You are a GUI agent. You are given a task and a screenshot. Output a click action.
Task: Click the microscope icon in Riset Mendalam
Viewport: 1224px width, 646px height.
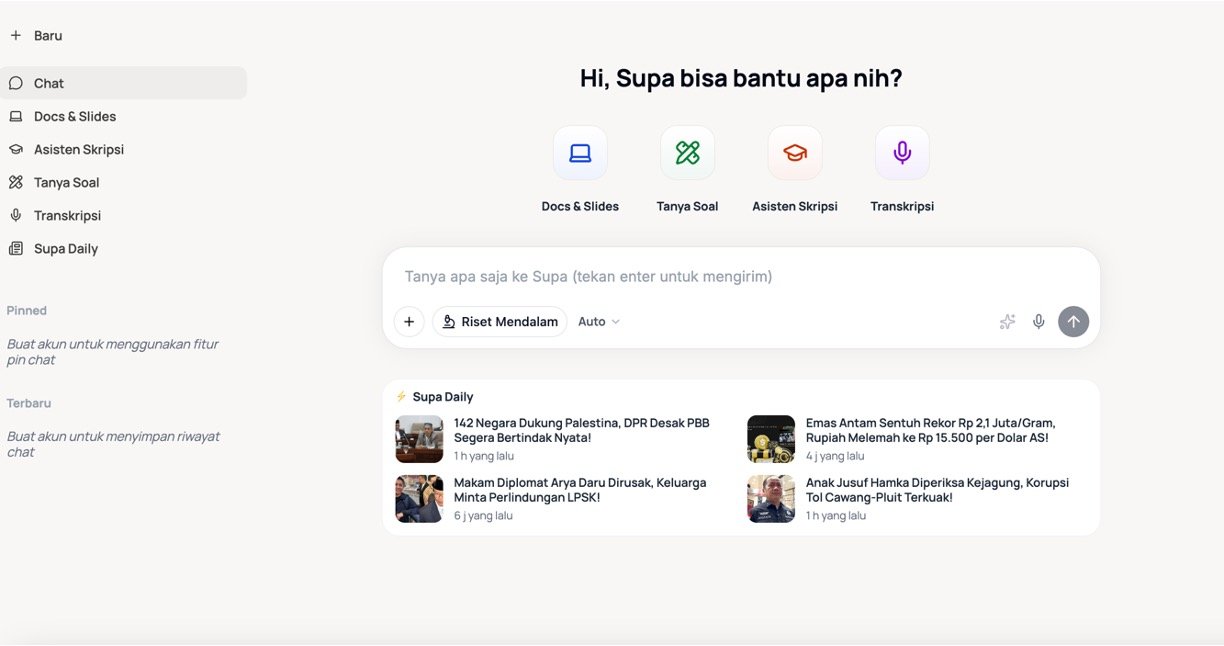tap(449, 321)
